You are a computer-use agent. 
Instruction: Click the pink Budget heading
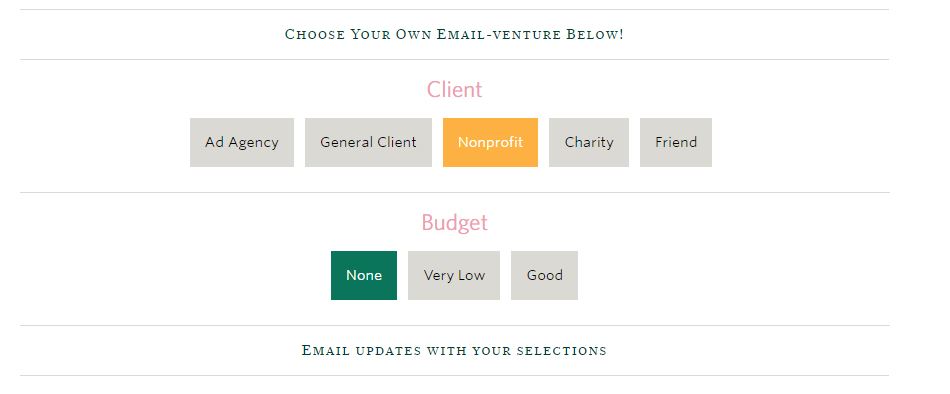(454, 222)
